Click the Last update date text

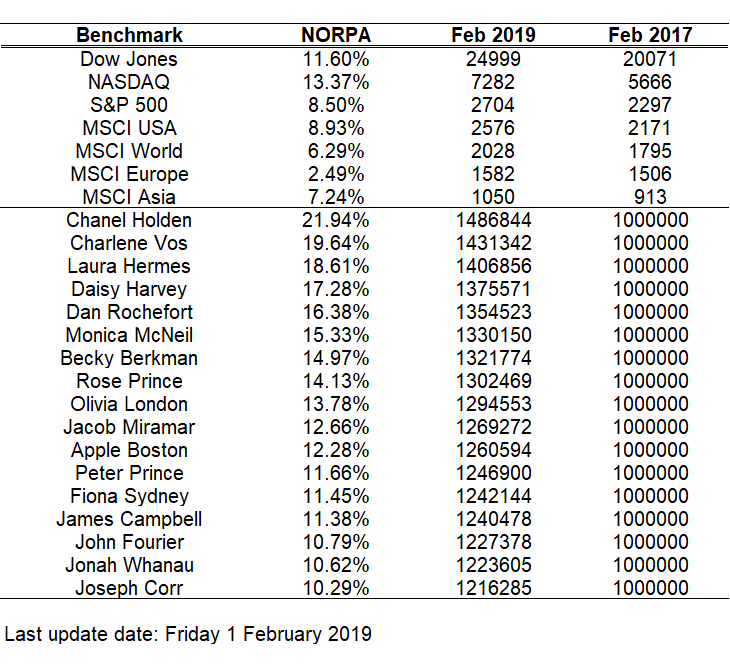point(188,635)
